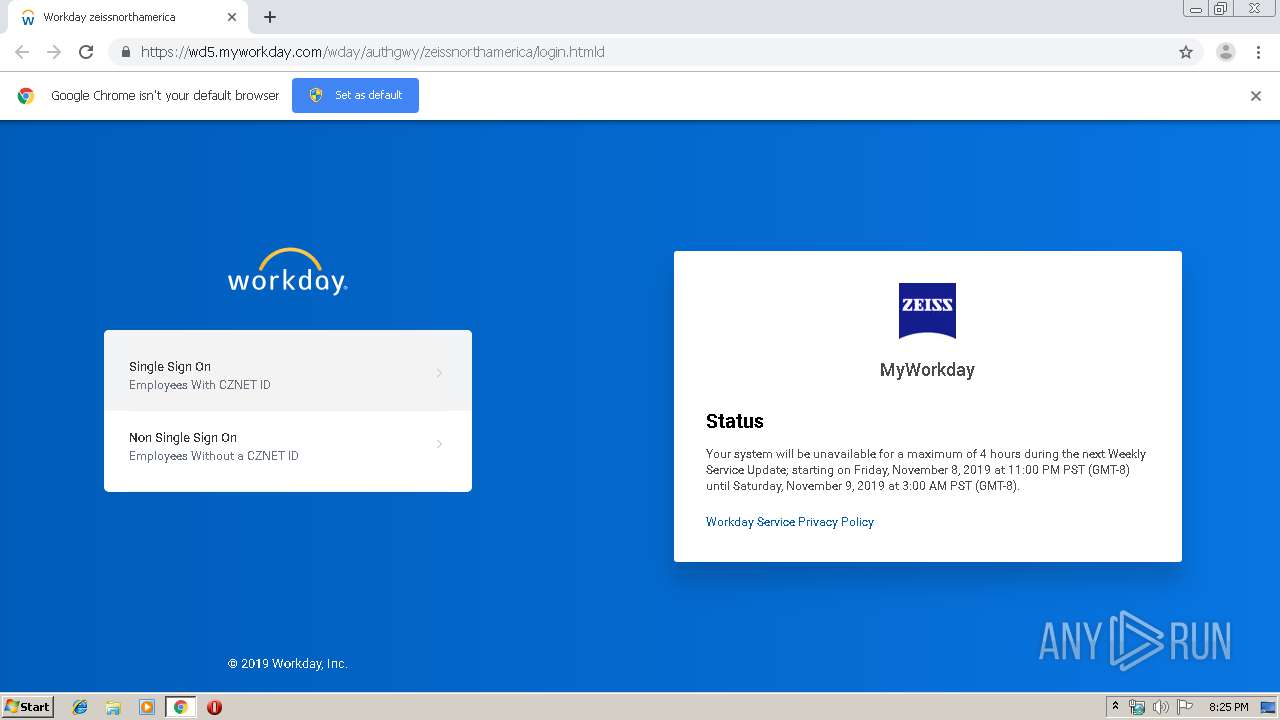Set Chrome as default browser
This screenshot has width=1280, height=720.
[355, 95]
